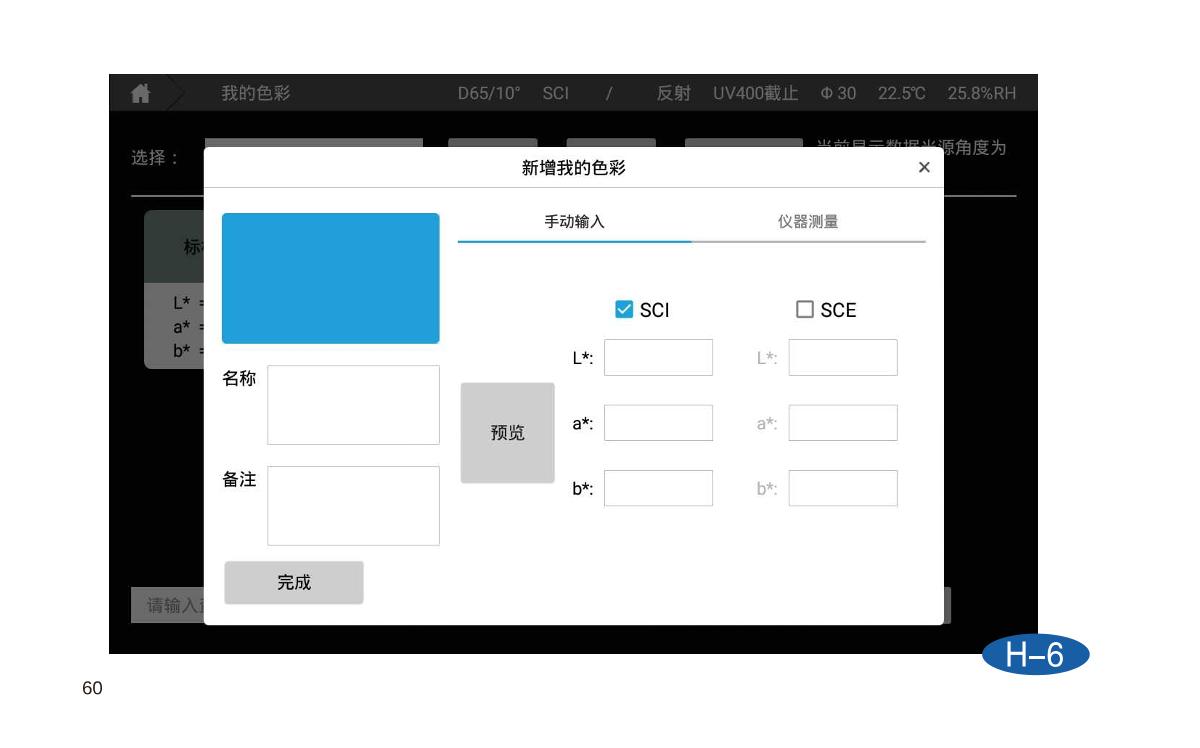Tap the D65/10° light source indicator
This screenshot has width=1200, height=748.
point(489,93)
